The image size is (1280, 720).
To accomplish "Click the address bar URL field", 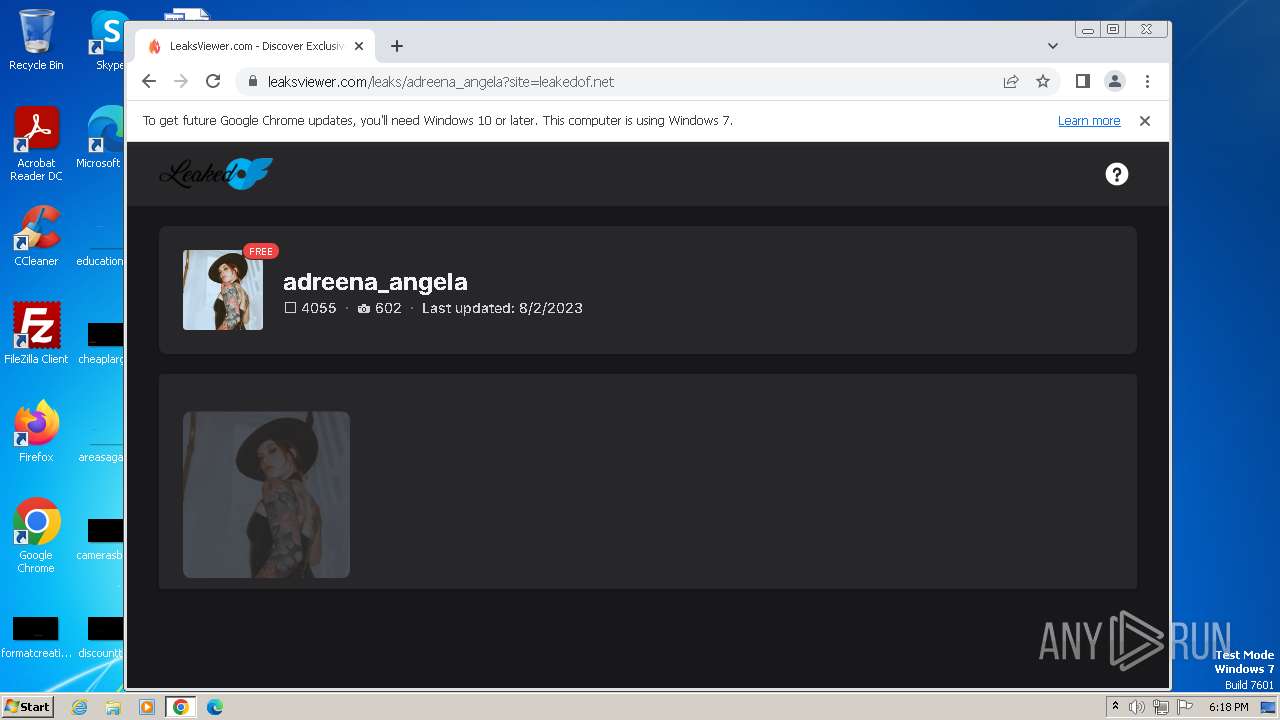I will click(620, 82).
